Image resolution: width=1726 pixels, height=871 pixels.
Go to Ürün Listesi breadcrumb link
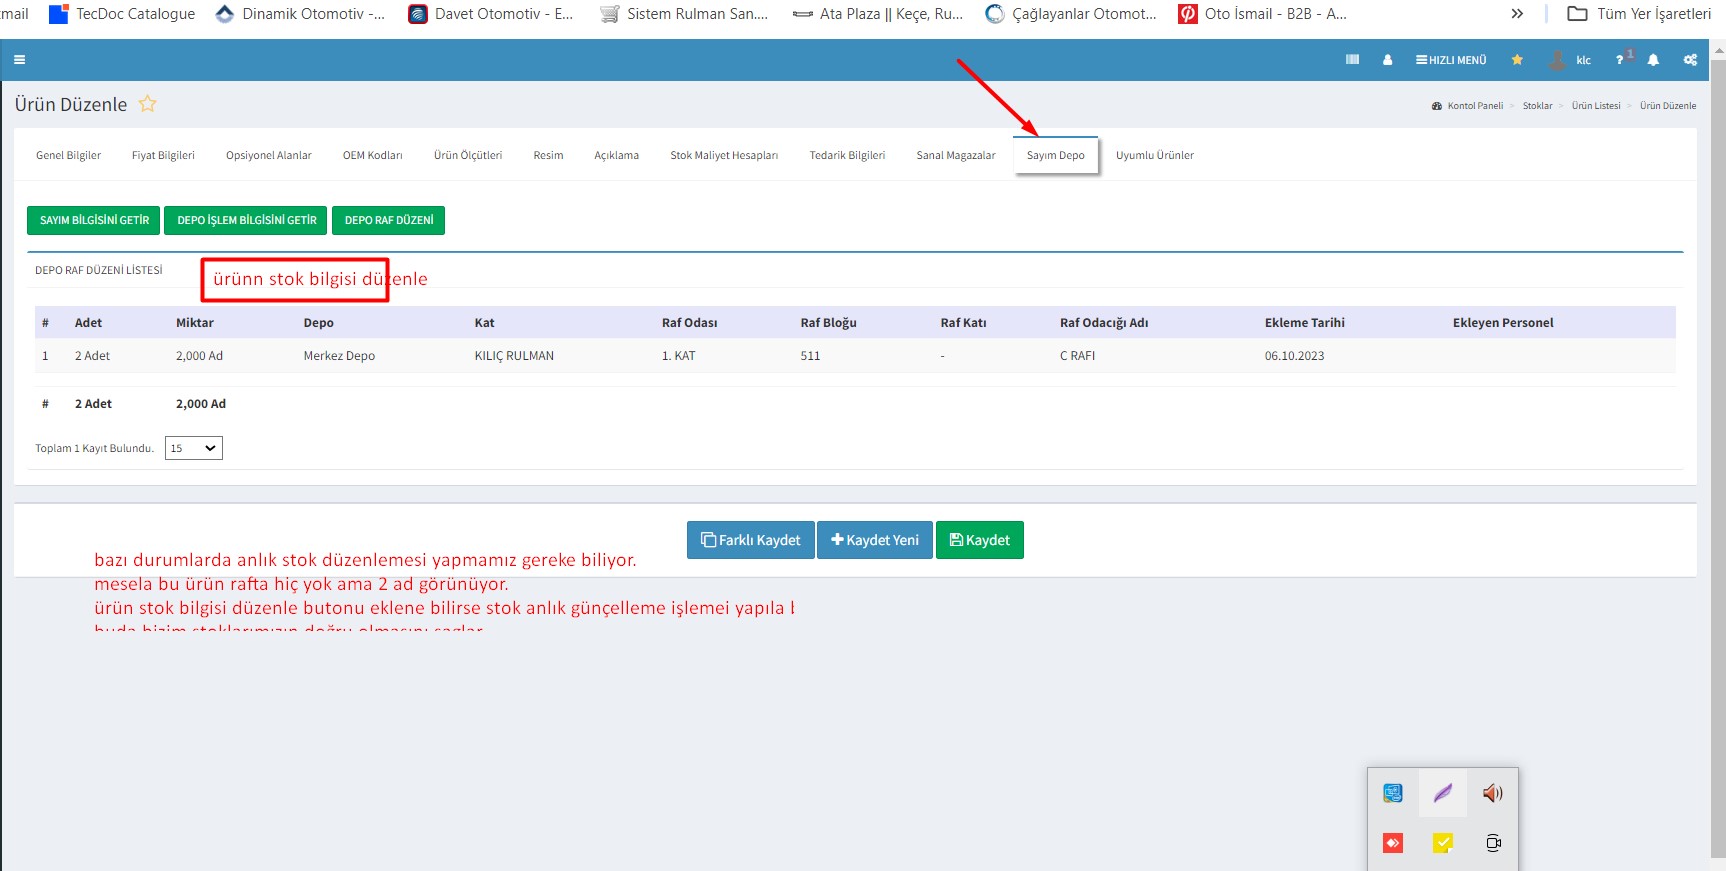[x=1595, y=106]
